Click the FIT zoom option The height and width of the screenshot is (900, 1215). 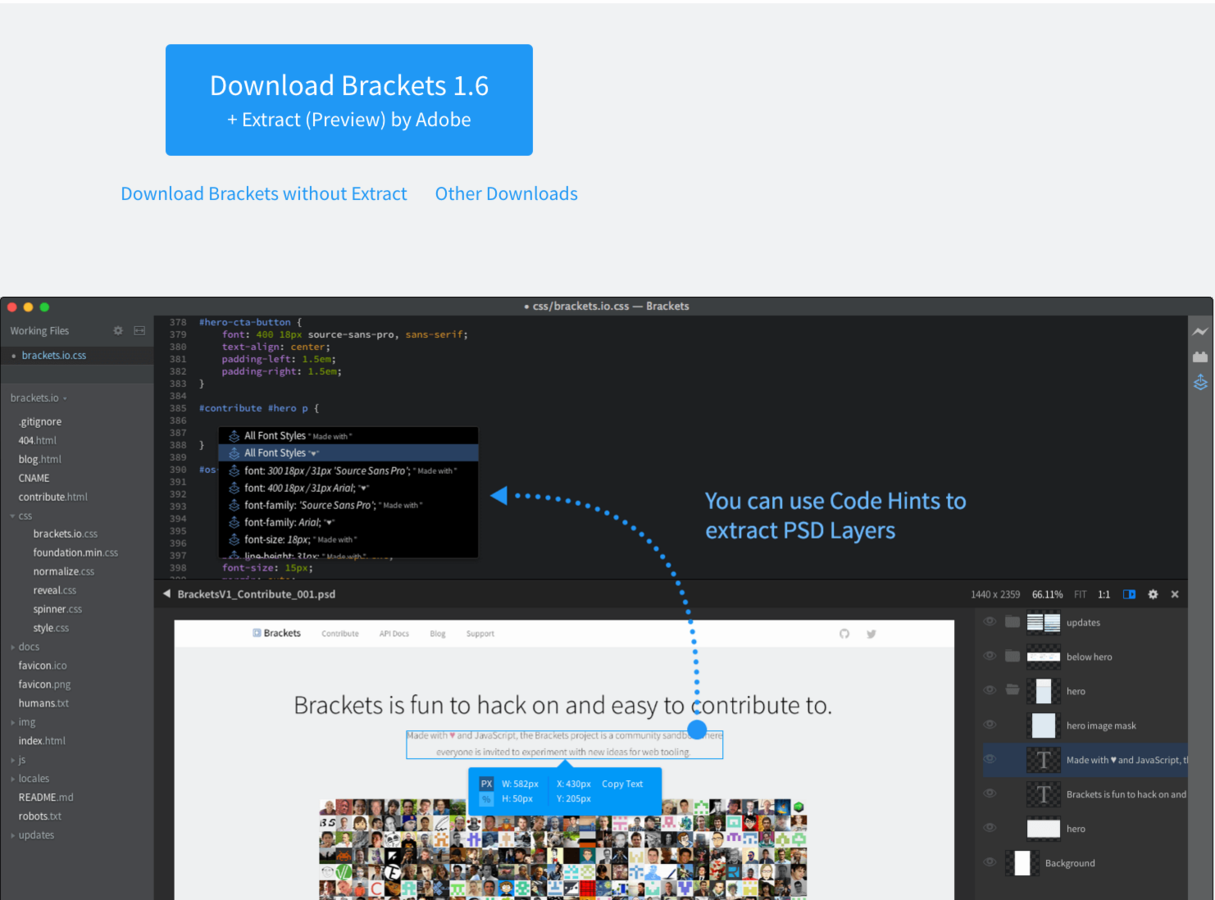pos(1080,594)
